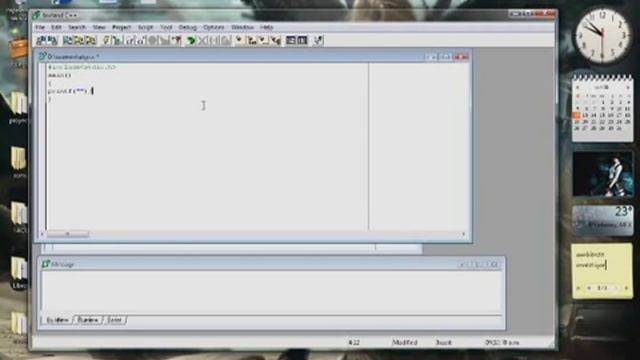Open the Script menu
This screenshot has height=360, width=640.
[x=145, y=27]
